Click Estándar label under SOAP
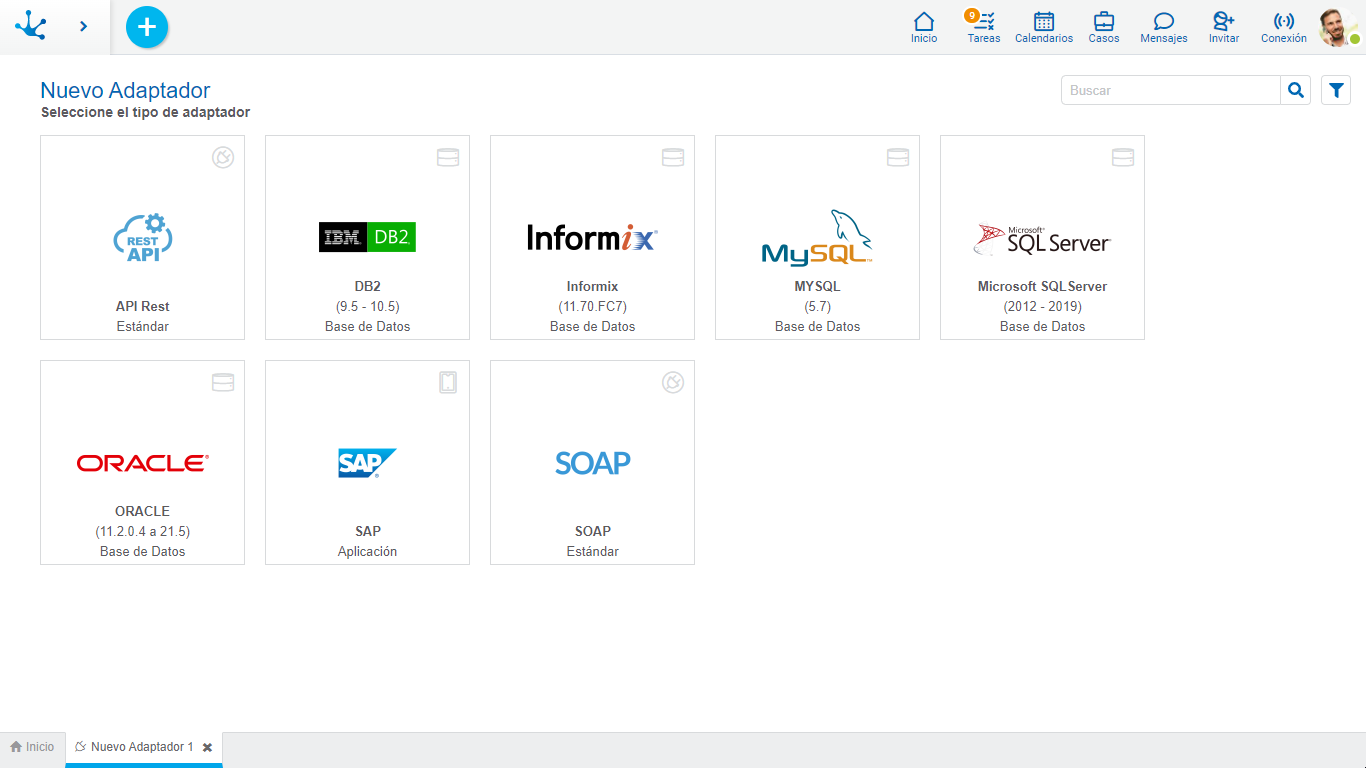The height and width of the screenshot is (768, 1366). click(593, 551)
